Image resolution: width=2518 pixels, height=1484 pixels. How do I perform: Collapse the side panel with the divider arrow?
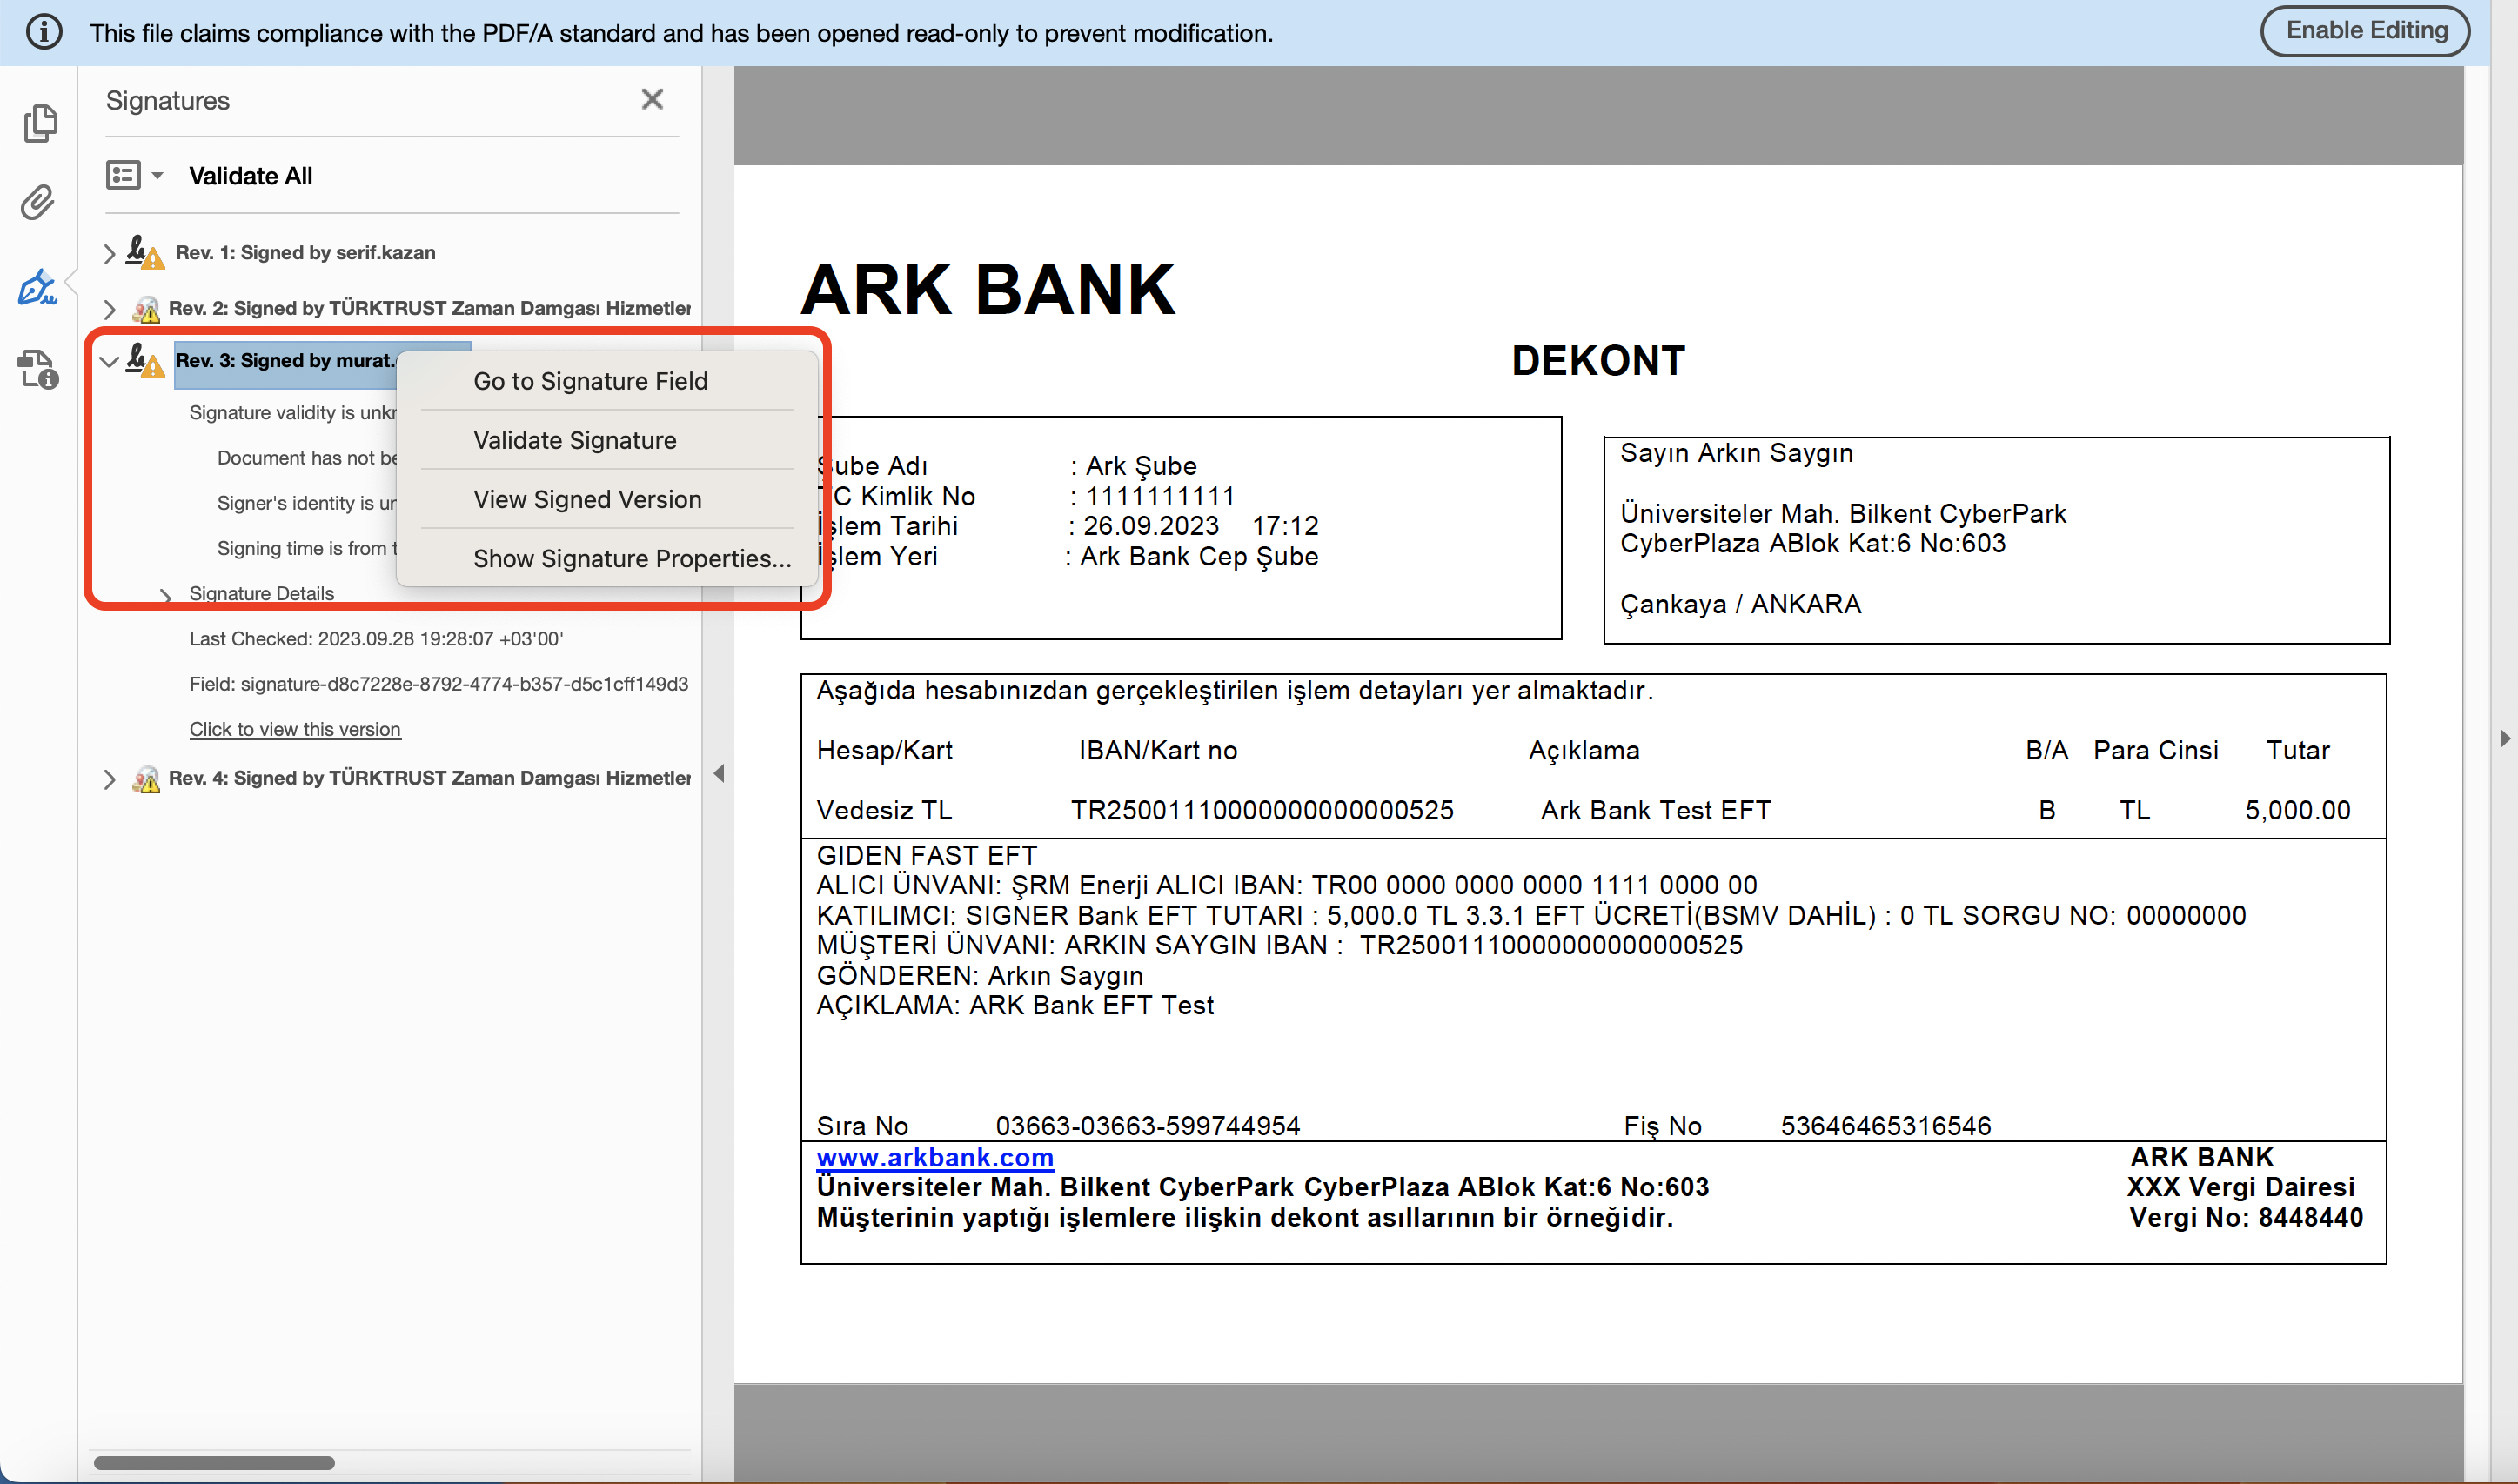tap(719, 773)
